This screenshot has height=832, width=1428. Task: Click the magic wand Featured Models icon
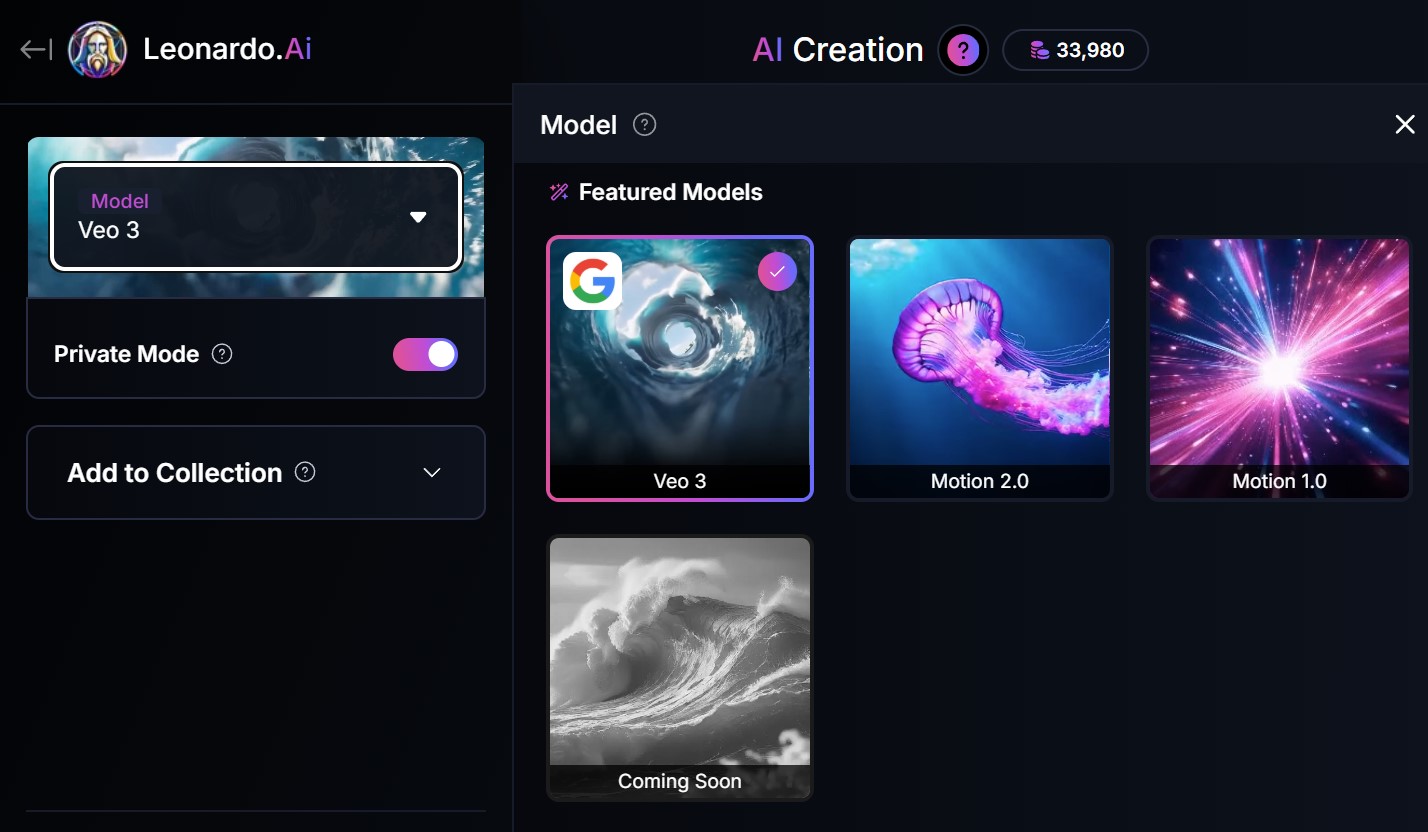559,192
